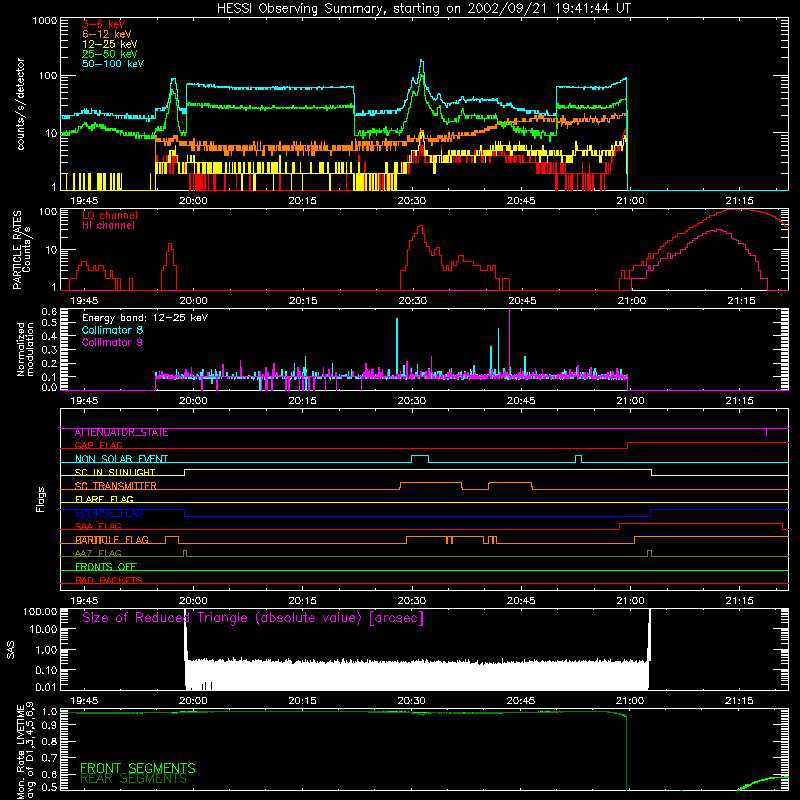
Task: Click the LO channel legend label
Action: point(110,215)
